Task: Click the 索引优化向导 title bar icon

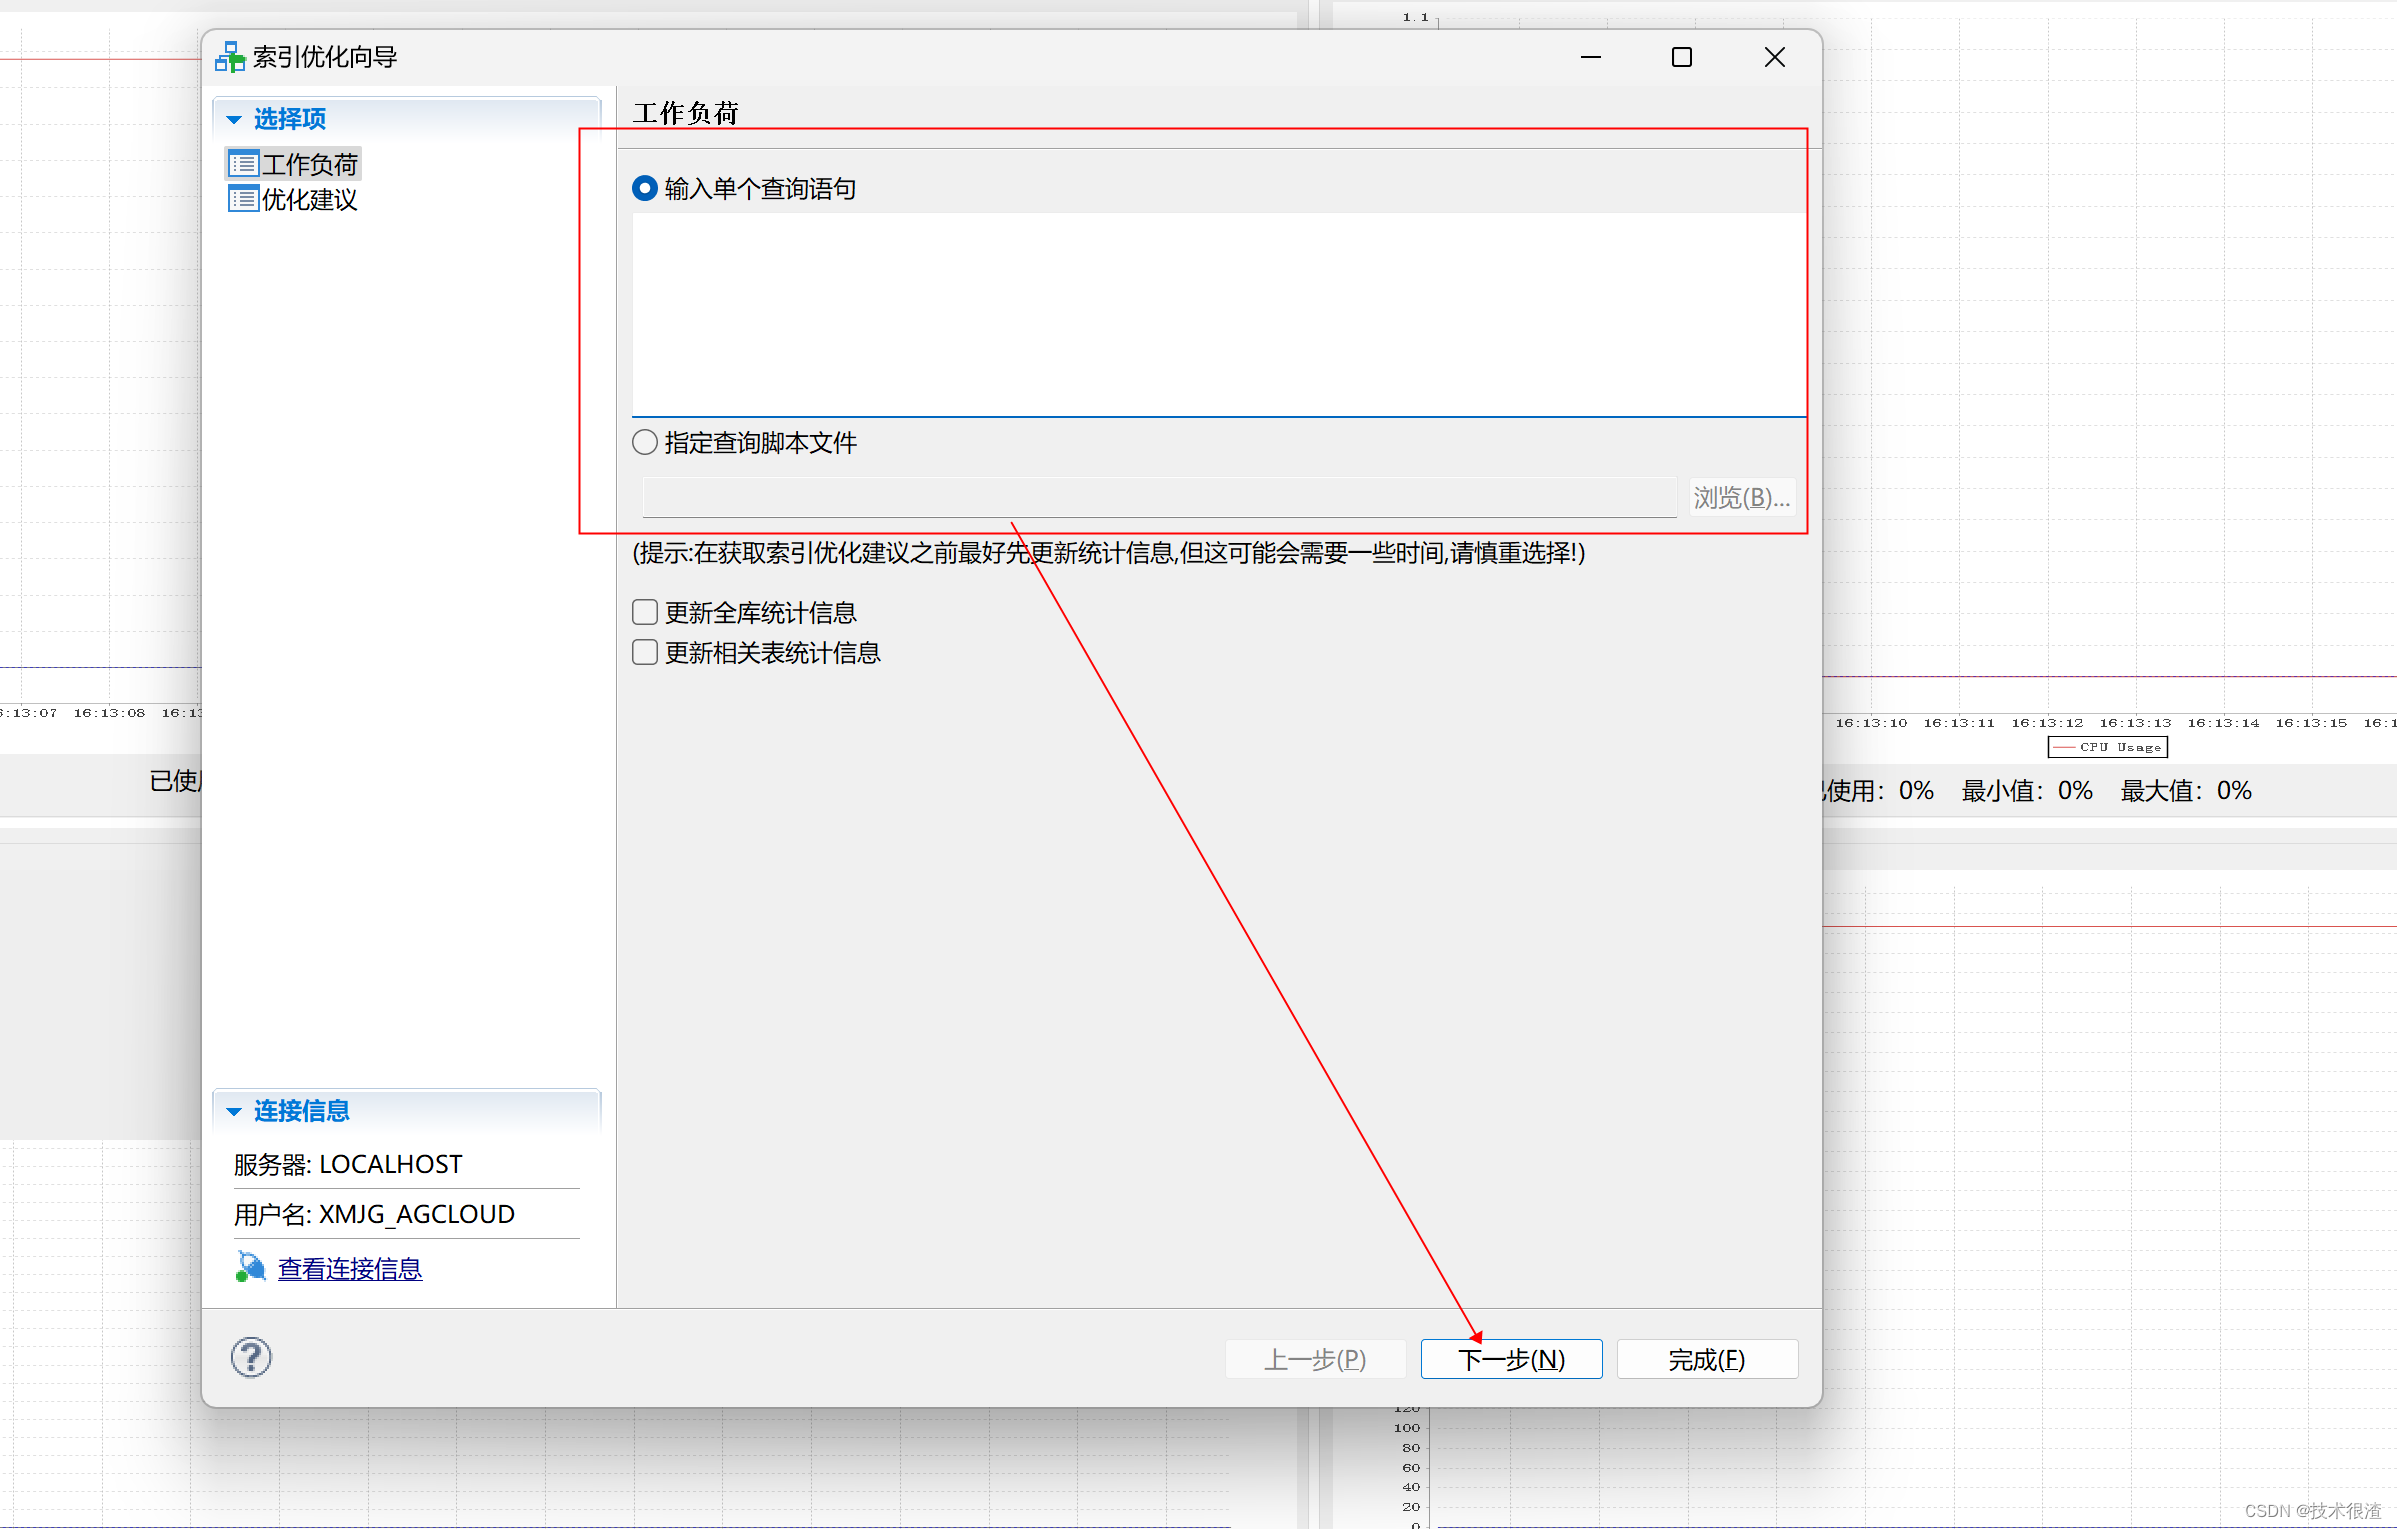Action: pos(230,57)
